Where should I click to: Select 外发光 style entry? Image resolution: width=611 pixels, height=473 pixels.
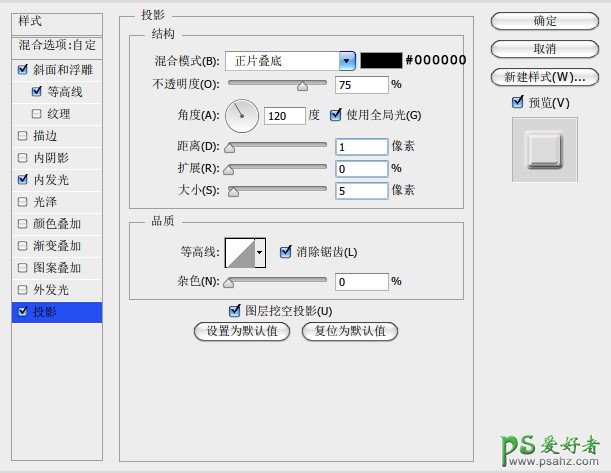click(56, 290)
